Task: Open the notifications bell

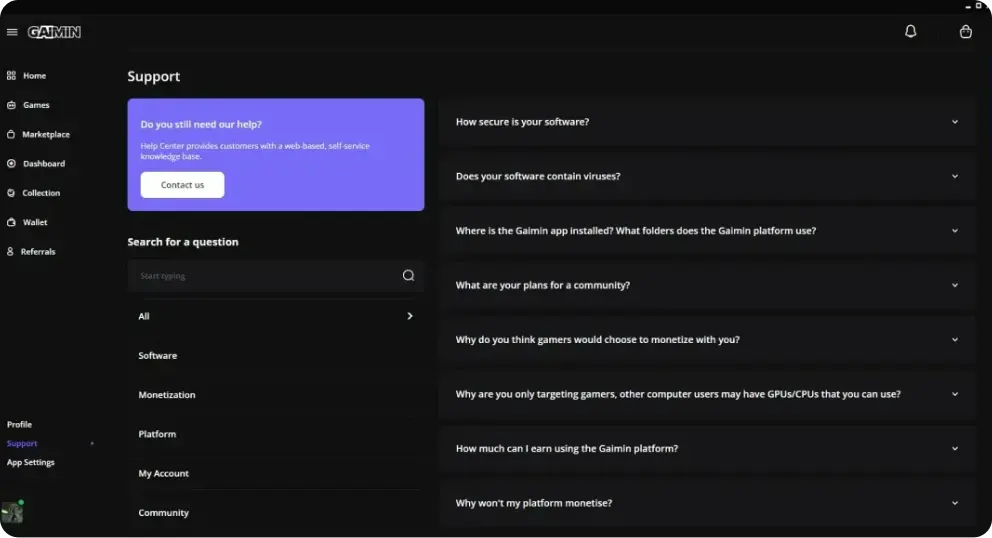Action: (x=910, y=32)
